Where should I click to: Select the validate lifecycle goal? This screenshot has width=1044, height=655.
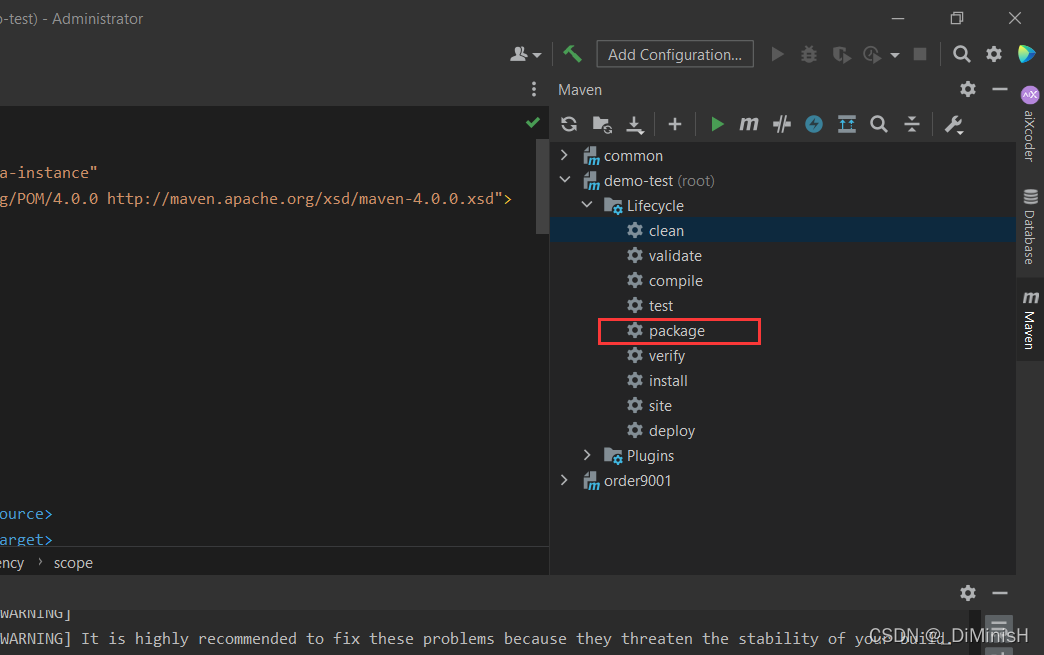tap(675, 256)
